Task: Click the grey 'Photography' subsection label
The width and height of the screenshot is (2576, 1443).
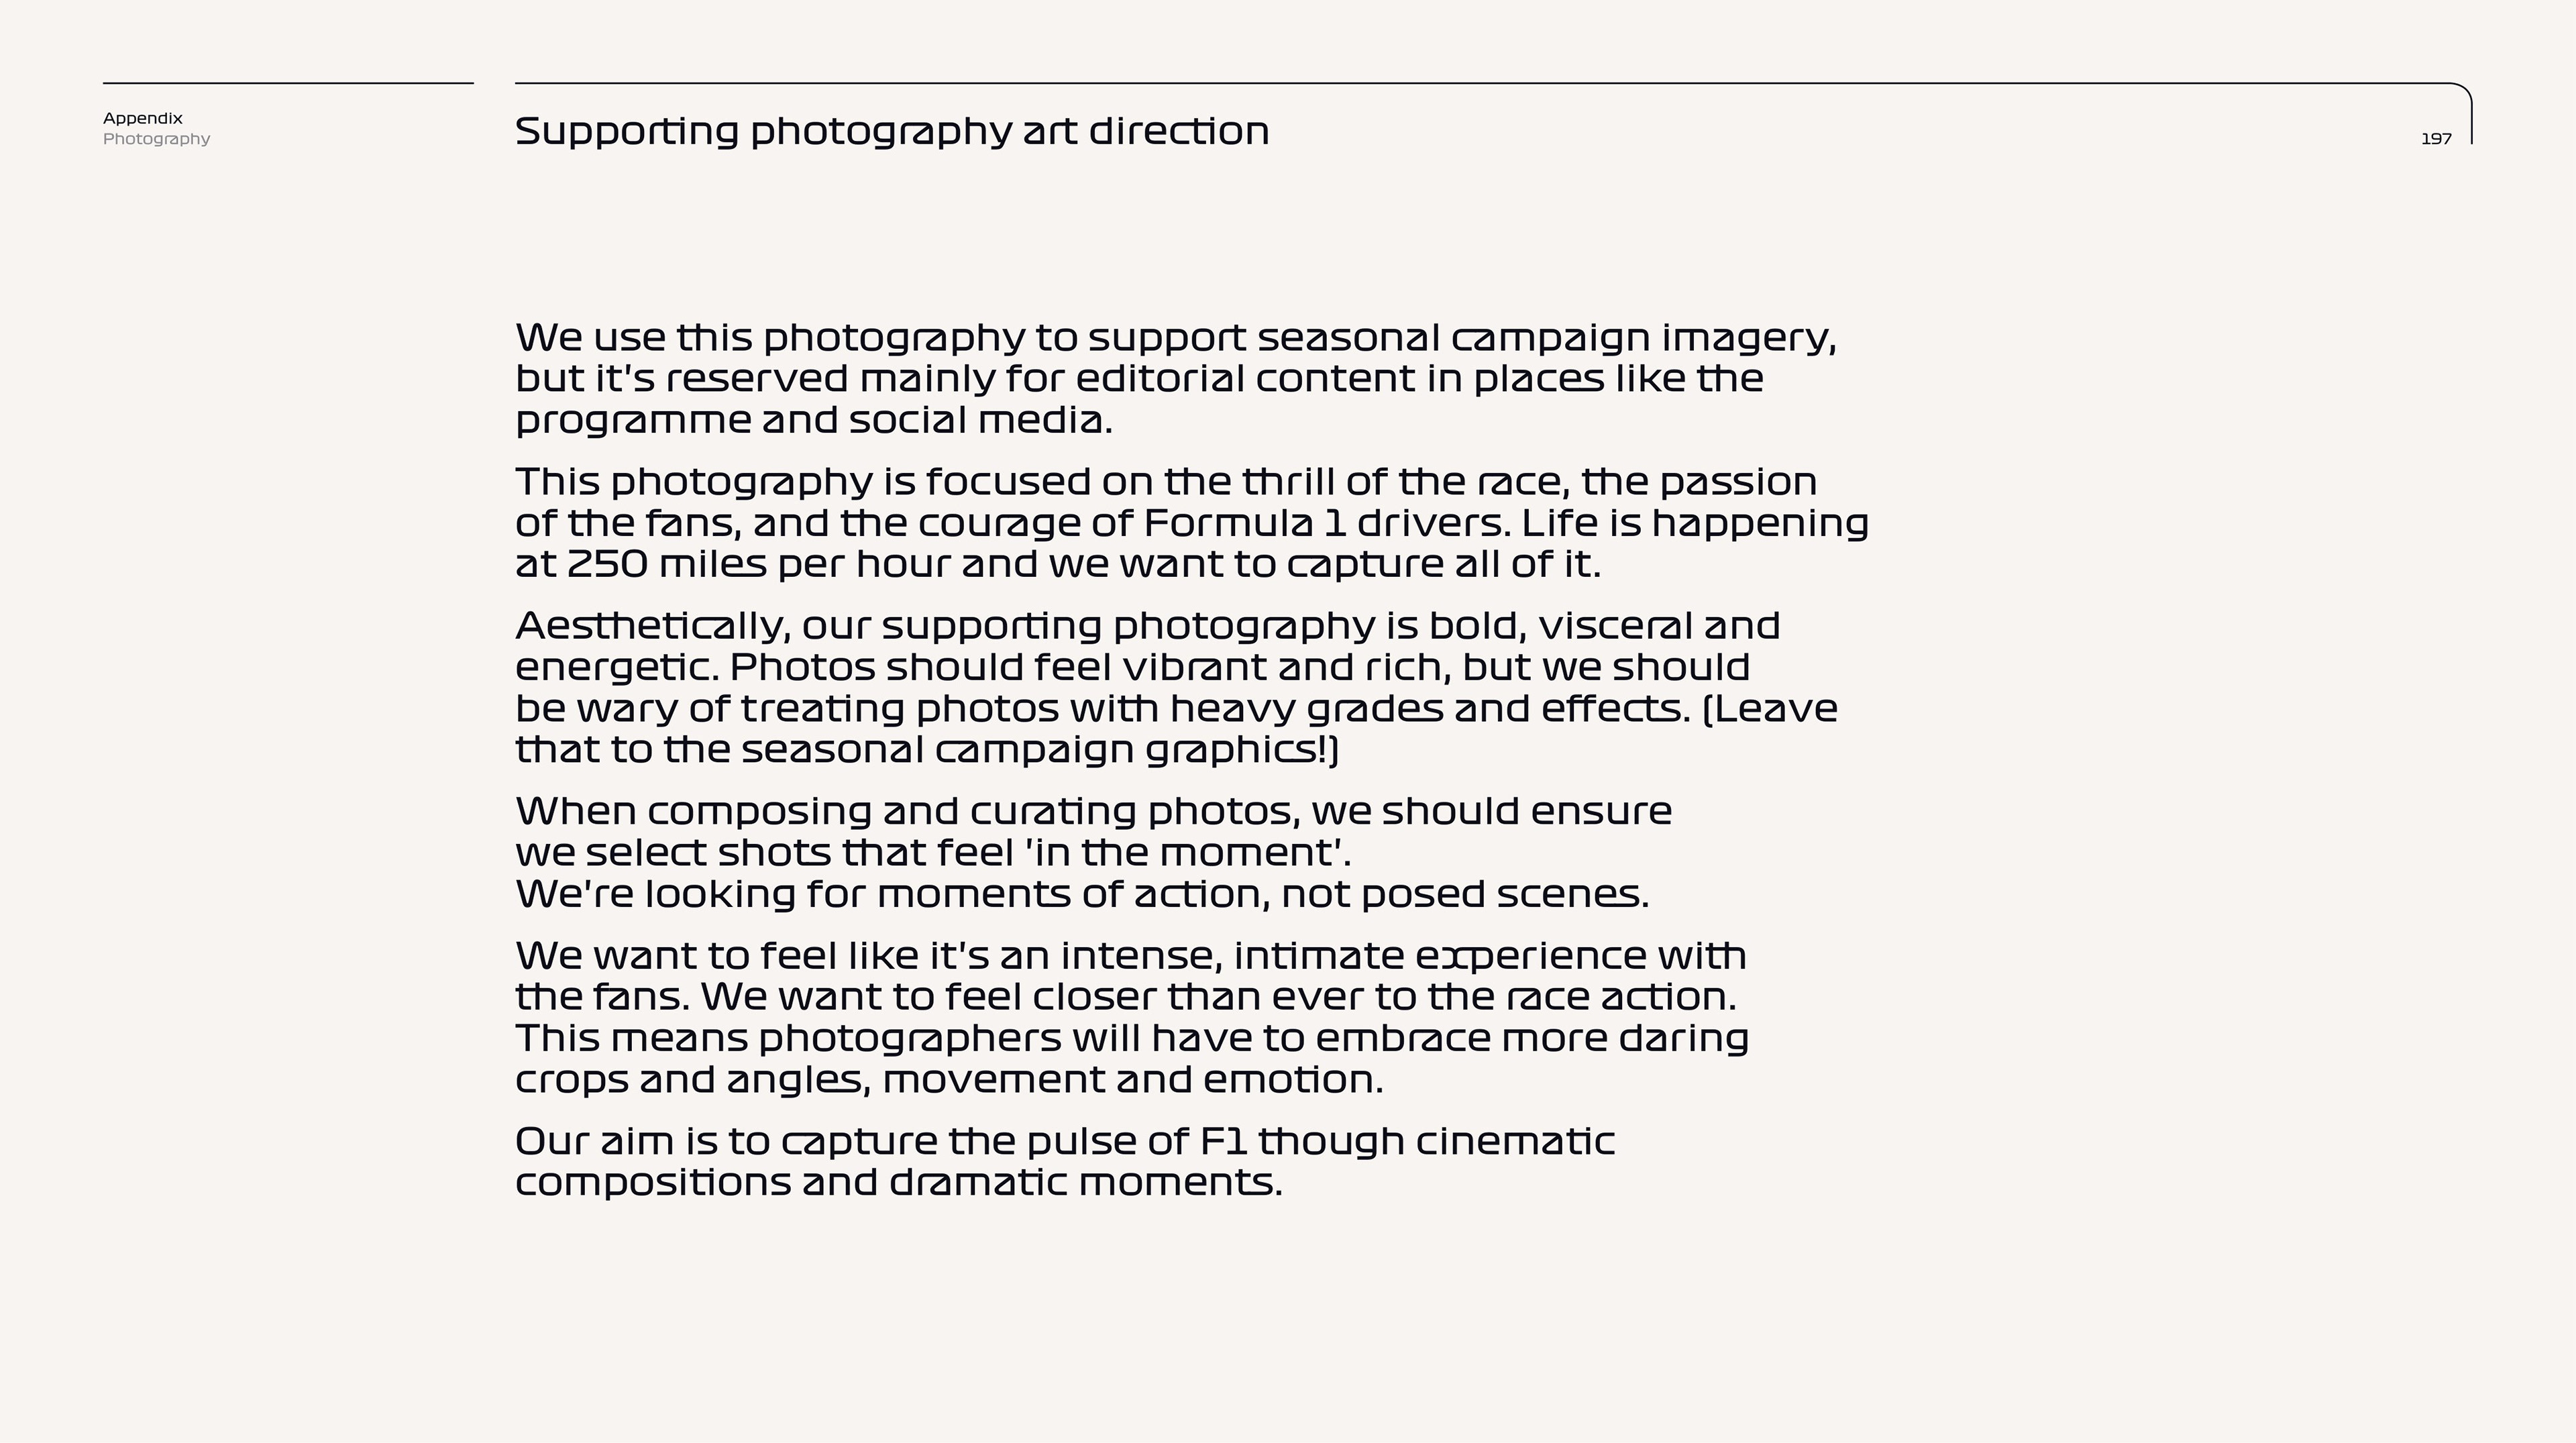Action: pos(157,139)
